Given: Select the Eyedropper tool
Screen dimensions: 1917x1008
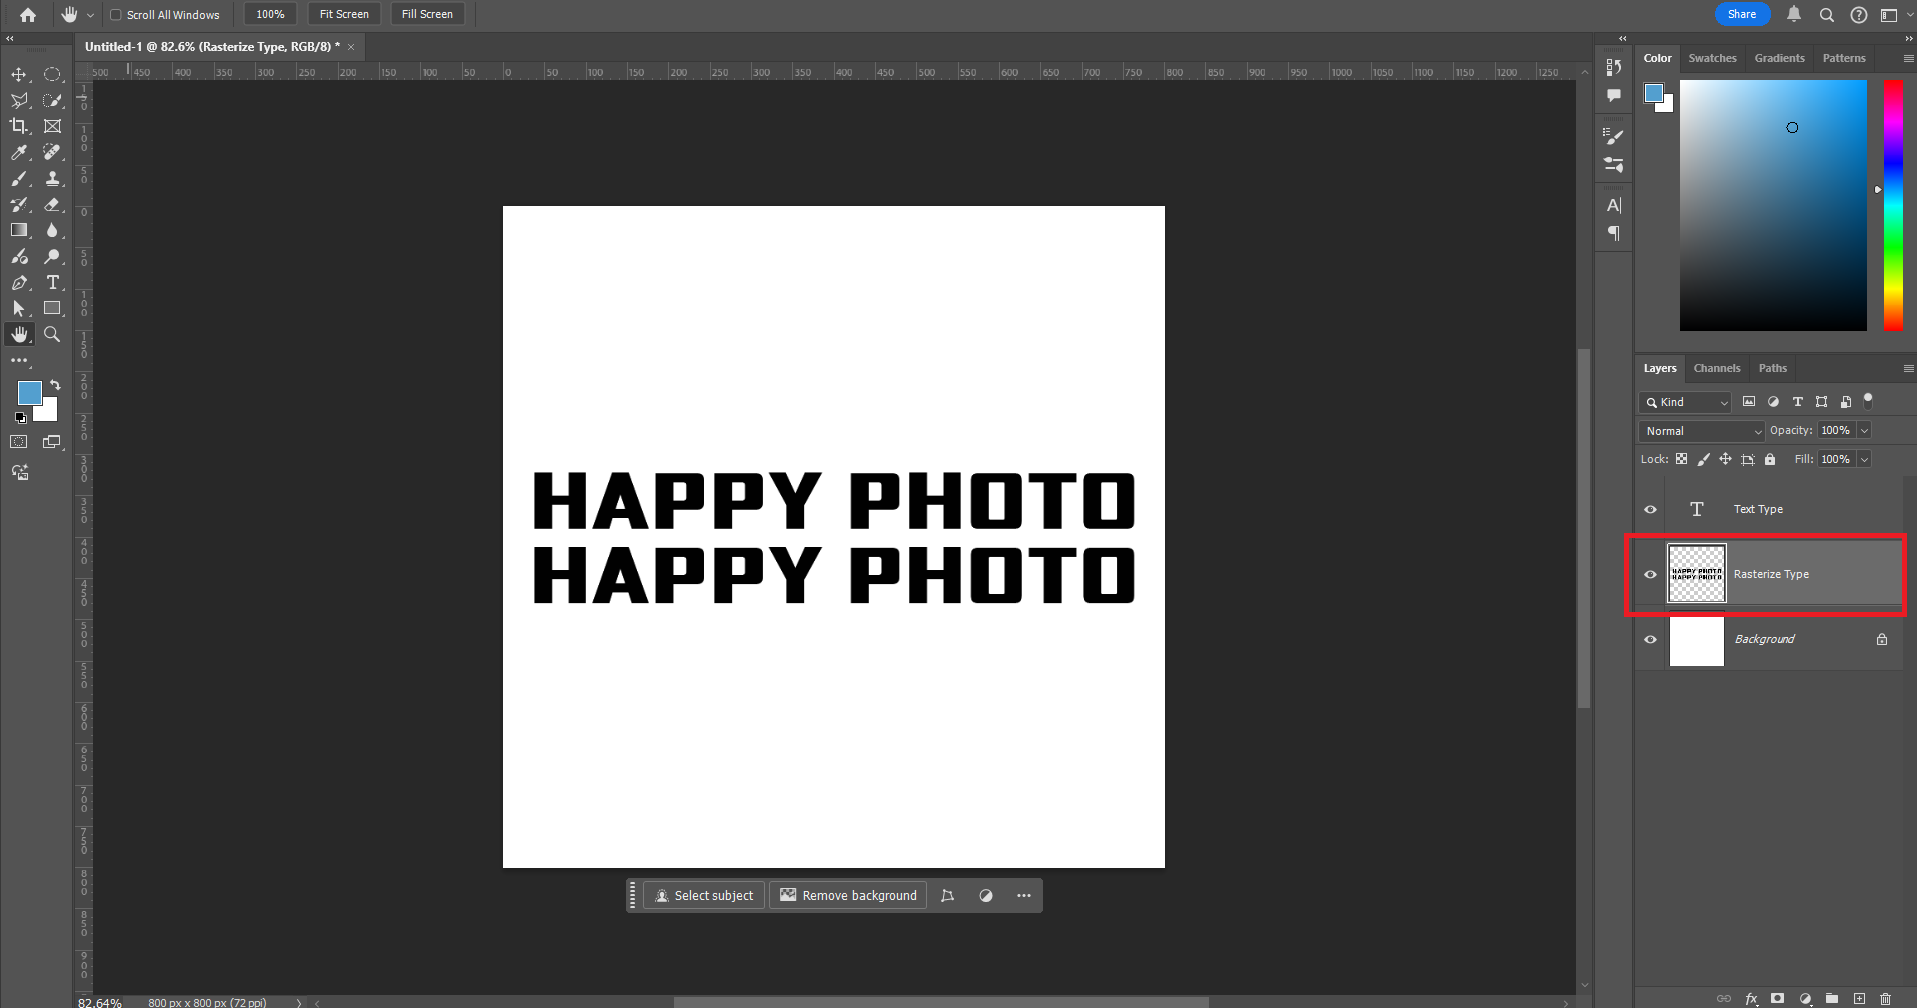Looking at the screenshot, I should (19, 153).
